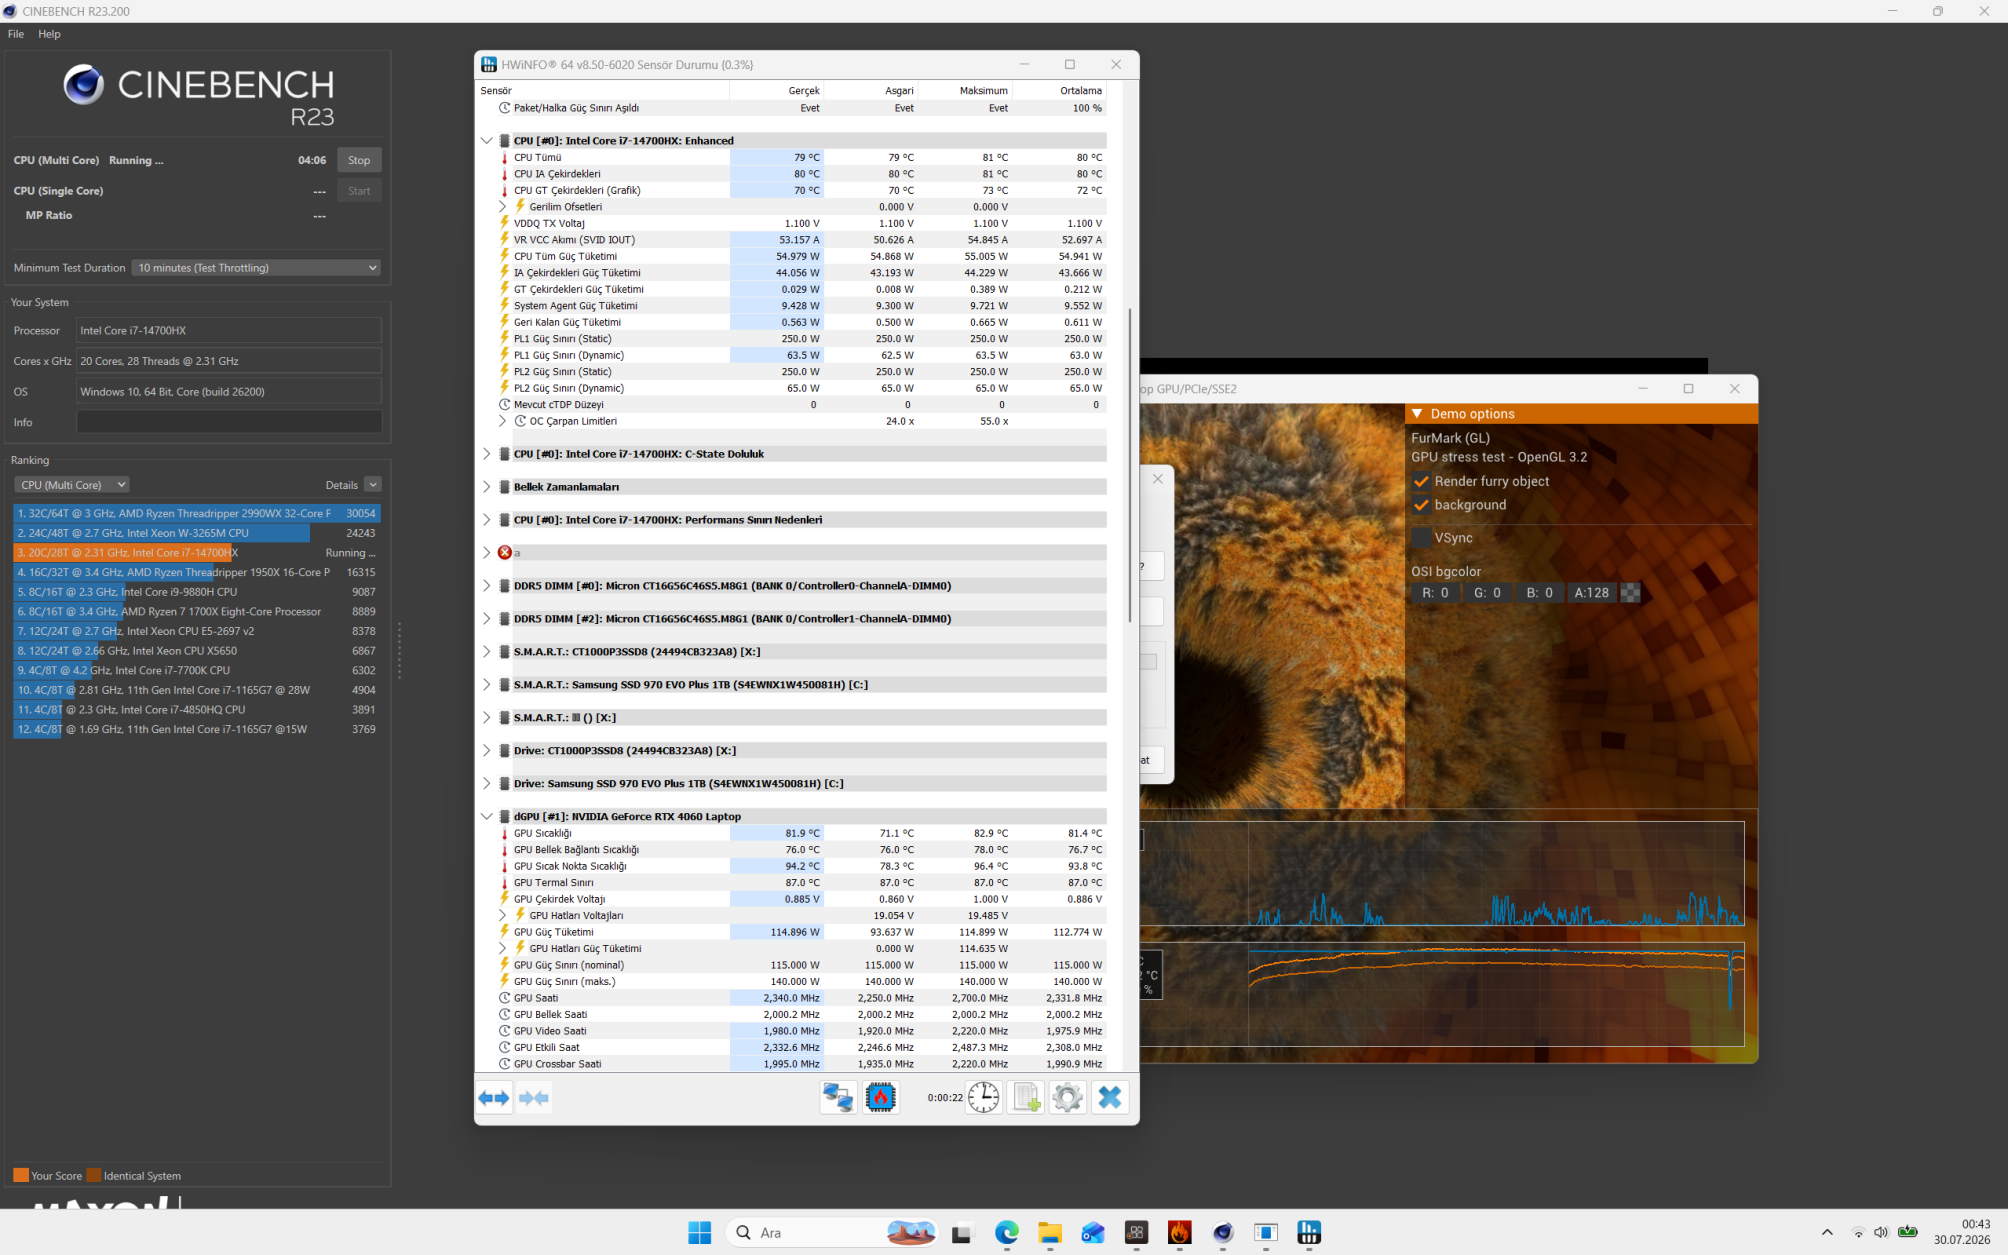Stop the running CPU Multi Core test
Screen dimensions: 2008x1255
(x=359, y=160)
